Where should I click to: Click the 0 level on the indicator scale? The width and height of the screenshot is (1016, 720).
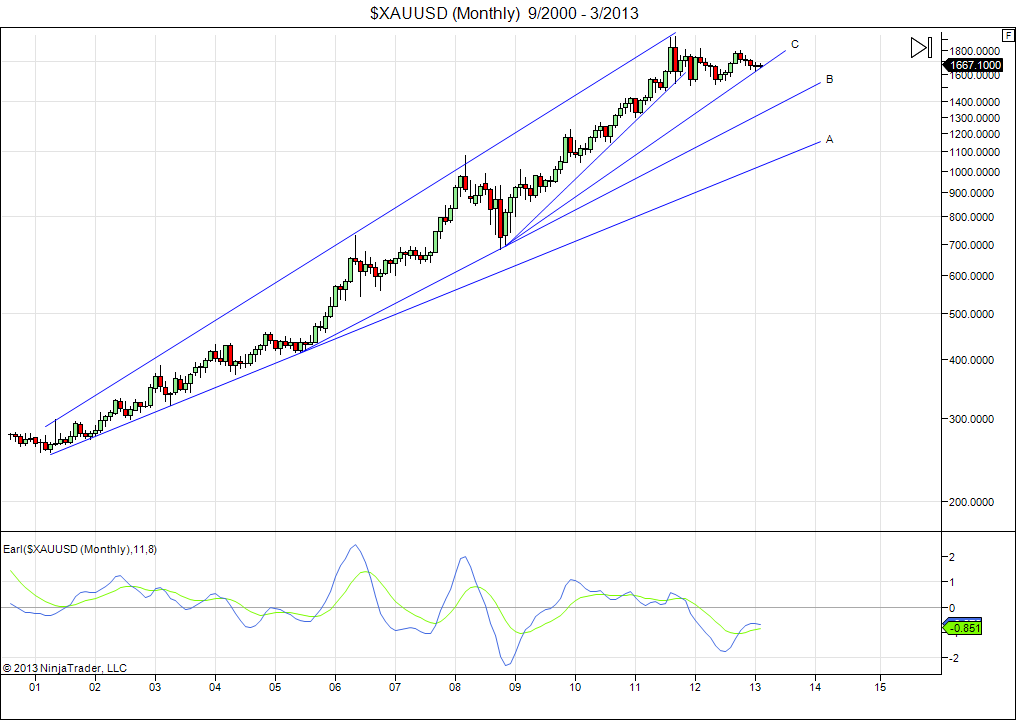tap(953, 607)
